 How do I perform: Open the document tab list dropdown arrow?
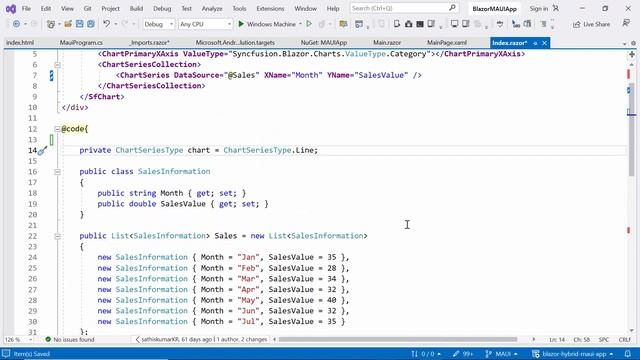(x=624, y=43)
